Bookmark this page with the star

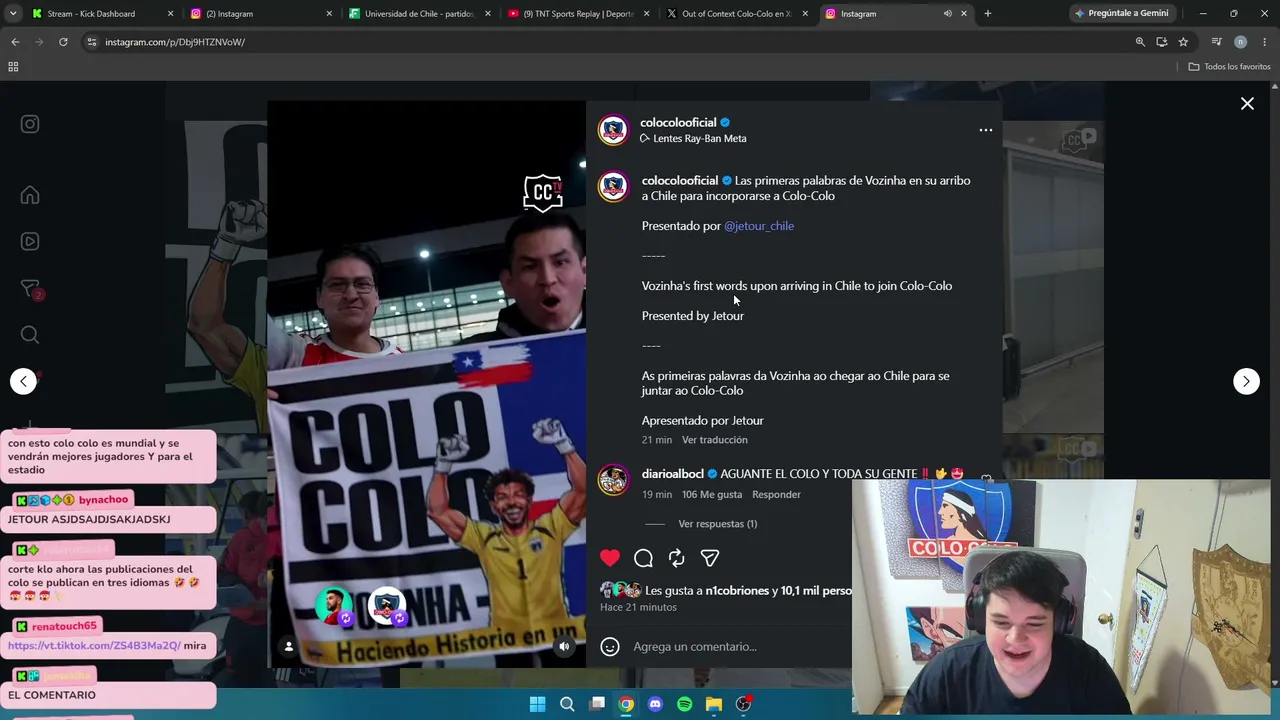(x=1183, y=42)
